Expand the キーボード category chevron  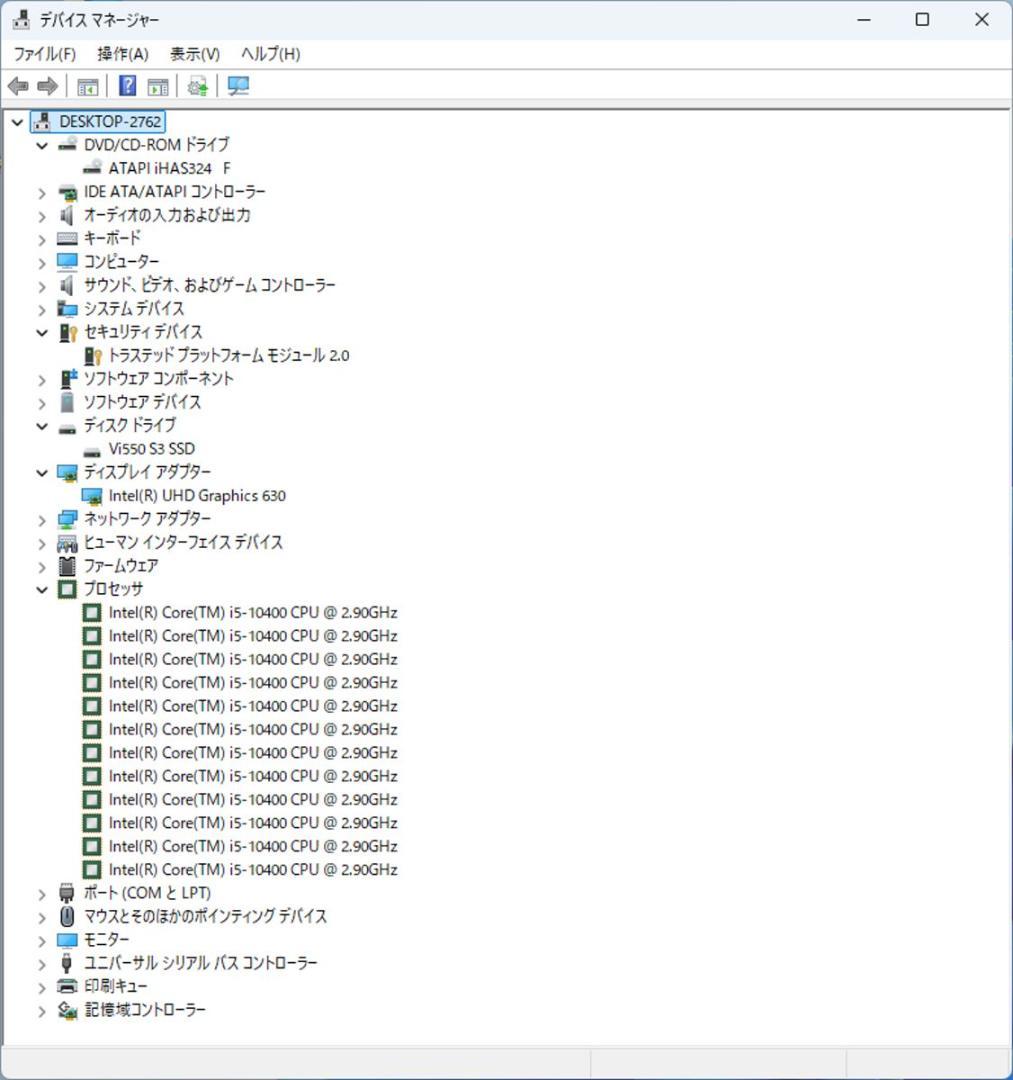41,238
